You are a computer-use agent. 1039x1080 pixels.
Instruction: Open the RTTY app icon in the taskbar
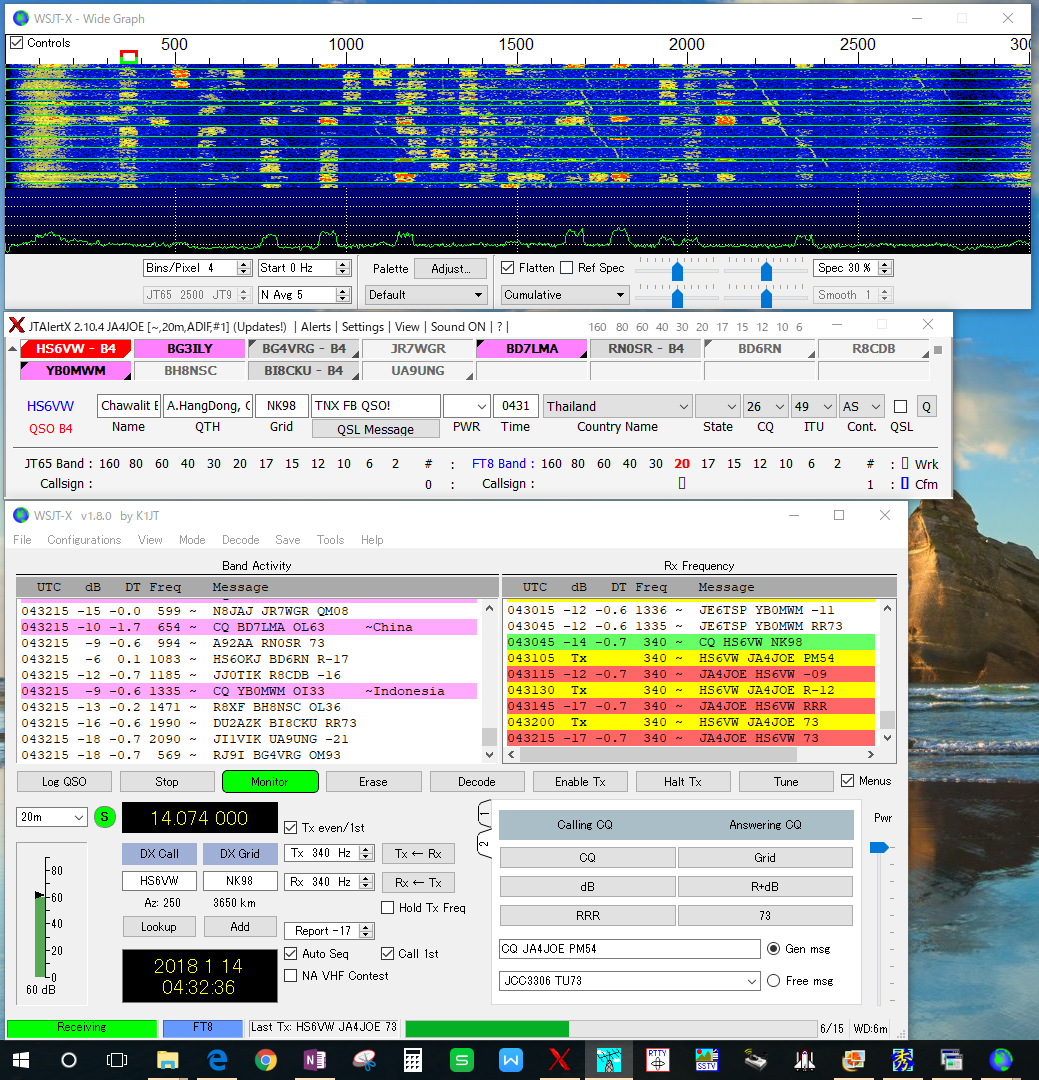pyautogui.click(x=657, y=1059)
